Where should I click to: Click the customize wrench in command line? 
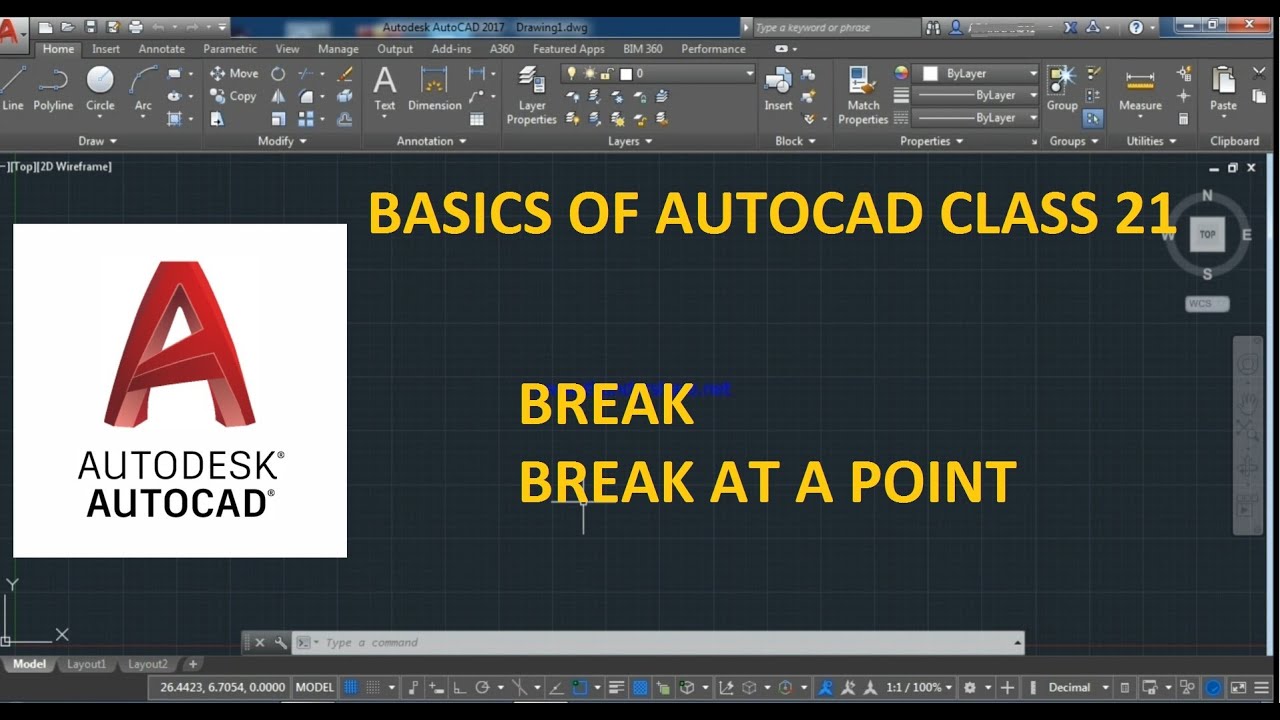[x=281, y=643]
